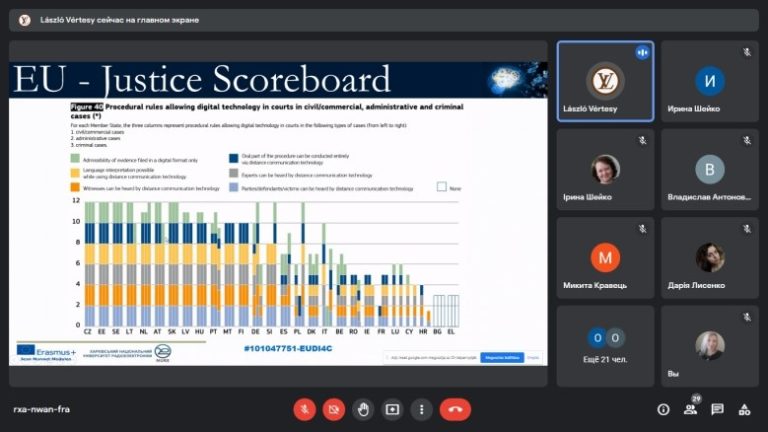Click muted mic icon on Владислав Антонов tile
Image resolution: width=768 pixels, height=432 pixels.
[x=746, y=141]
